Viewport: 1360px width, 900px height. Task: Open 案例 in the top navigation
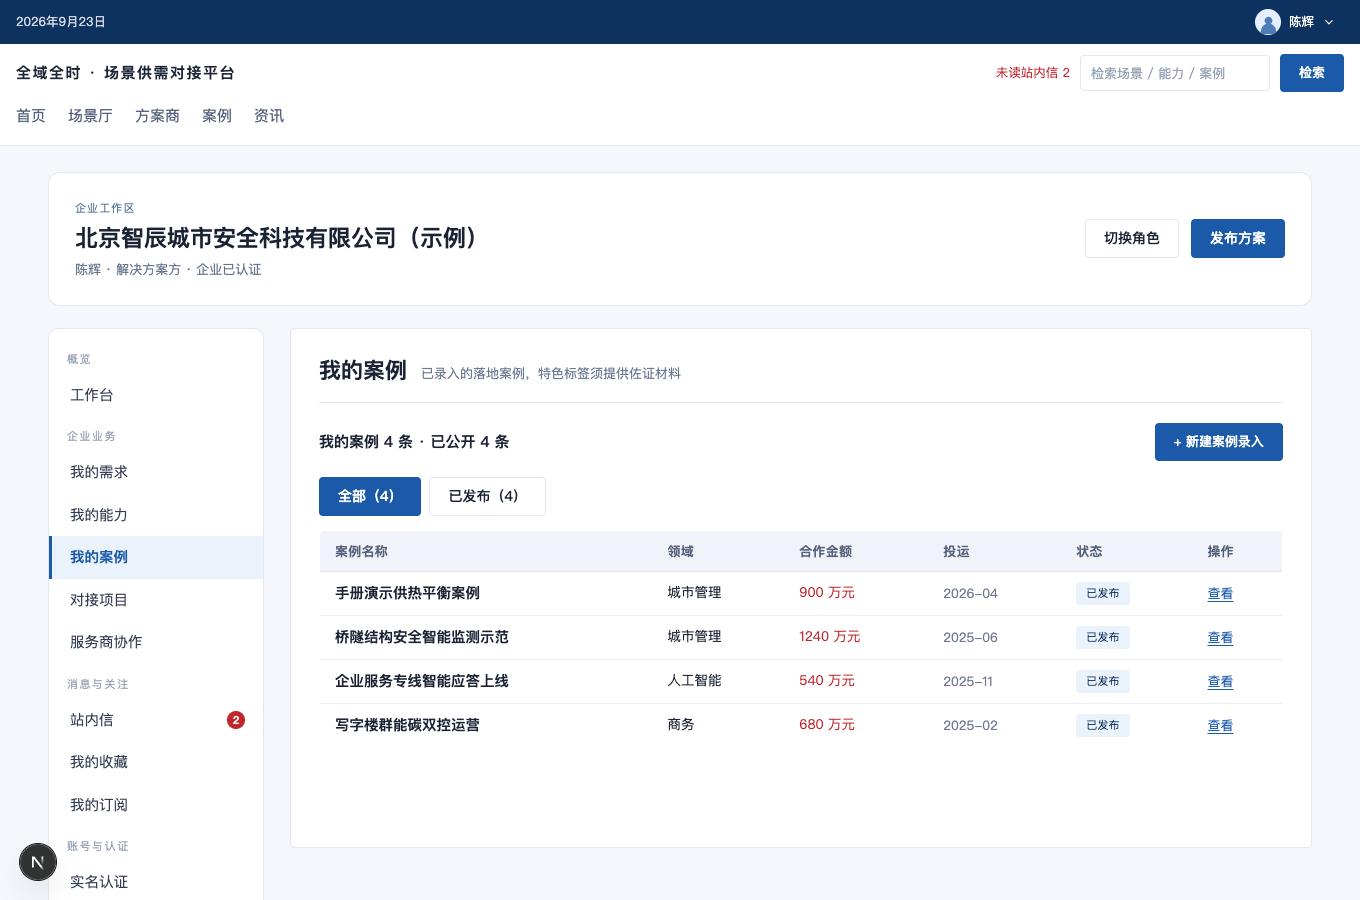tap(217, 116)
